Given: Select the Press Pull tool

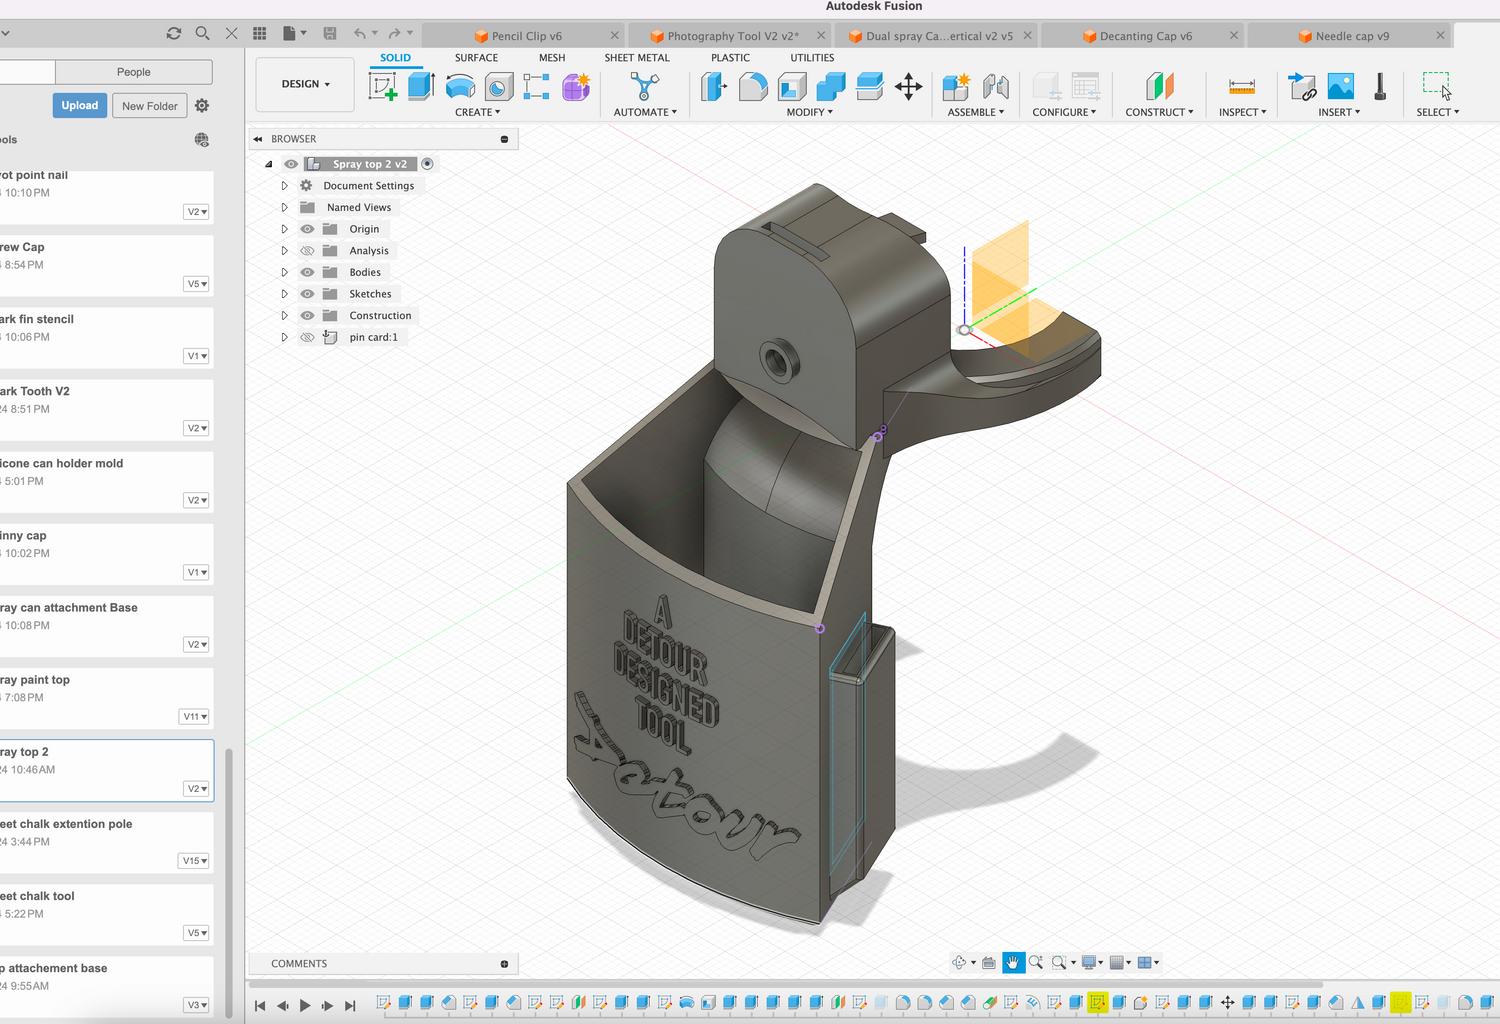Looking at the screenshot, I should click(x=714, y=87).
